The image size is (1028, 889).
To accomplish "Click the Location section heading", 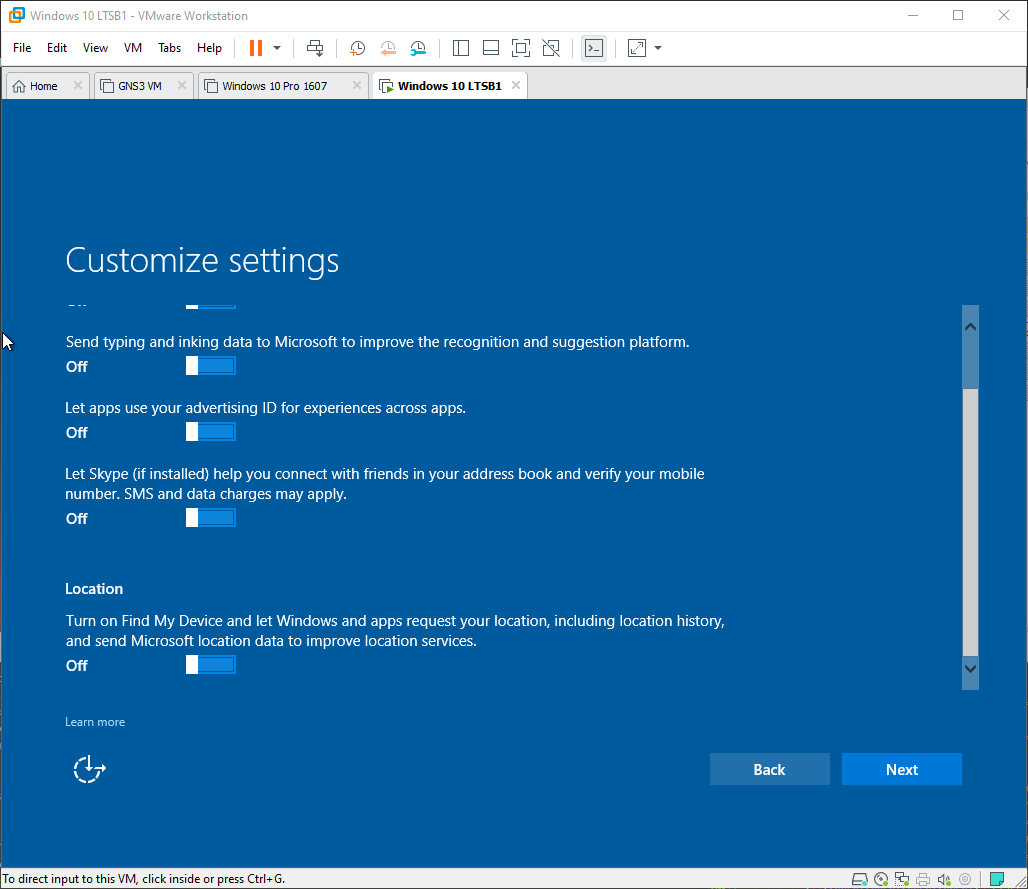I will tap(94, 589).
